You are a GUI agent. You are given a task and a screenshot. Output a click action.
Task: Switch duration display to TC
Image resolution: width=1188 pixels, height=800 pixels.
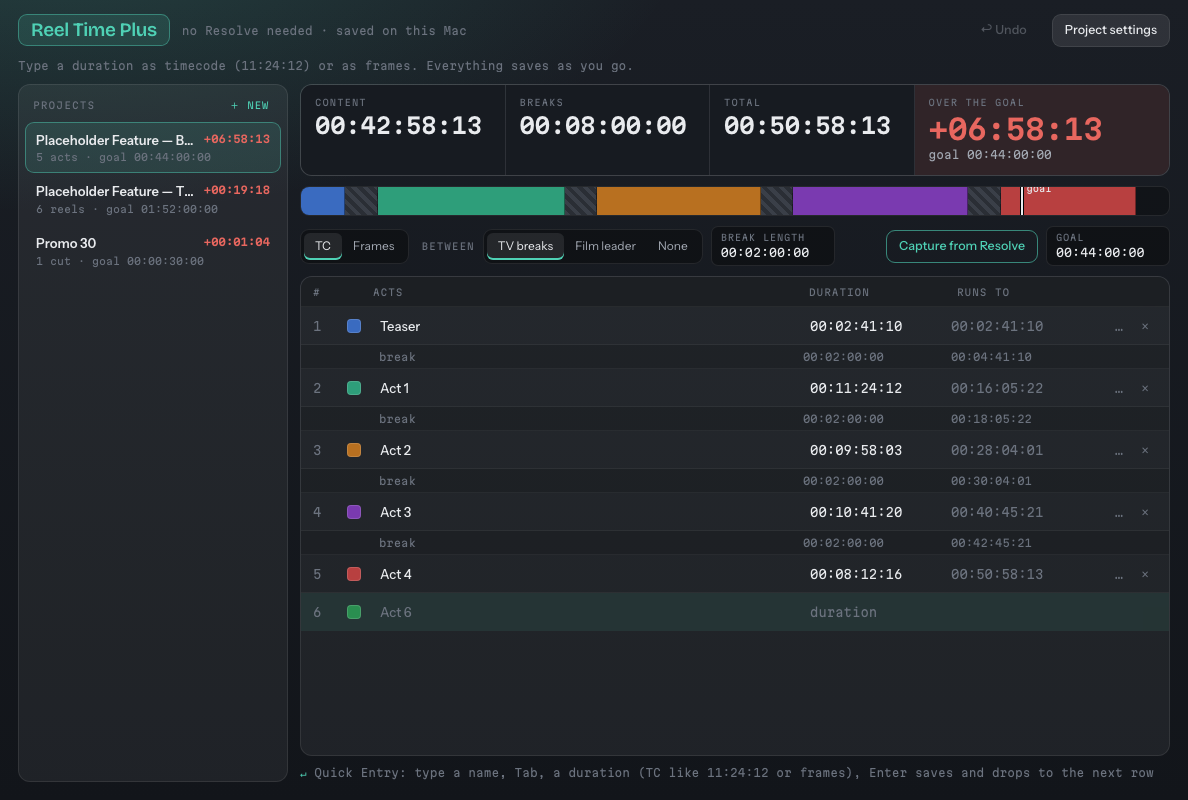[323, 246]
